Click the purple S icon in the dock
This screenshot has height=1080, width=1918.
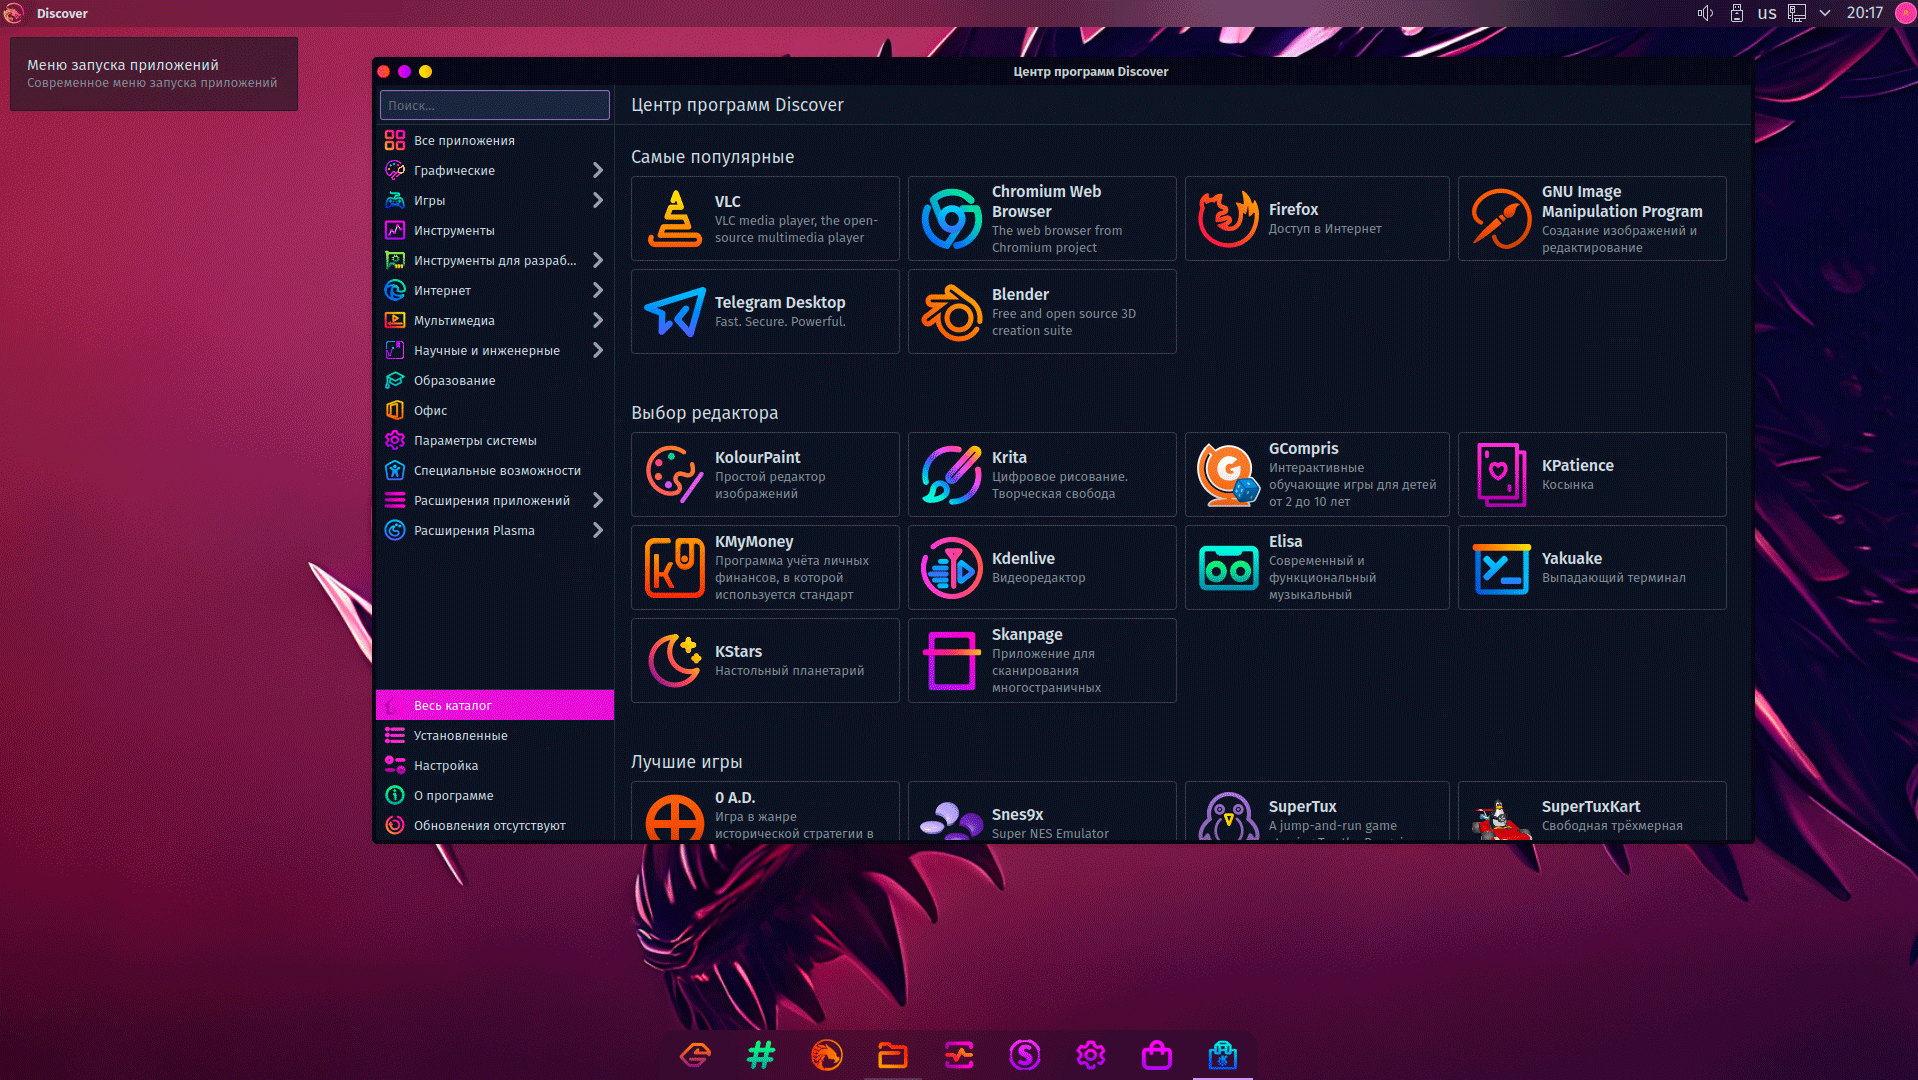[1025, 1054]
